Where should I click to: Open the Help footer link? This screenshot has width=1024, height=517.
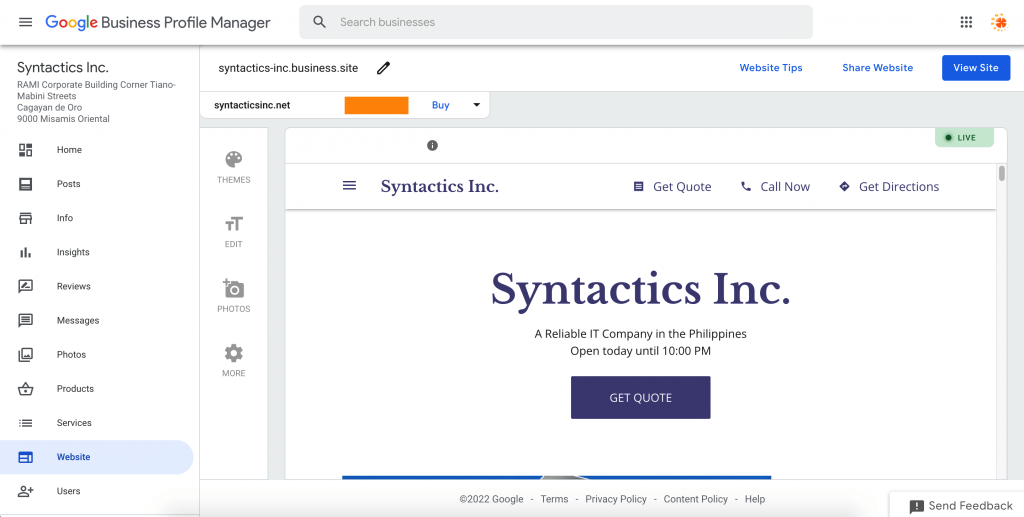click(x=754, y=499)
